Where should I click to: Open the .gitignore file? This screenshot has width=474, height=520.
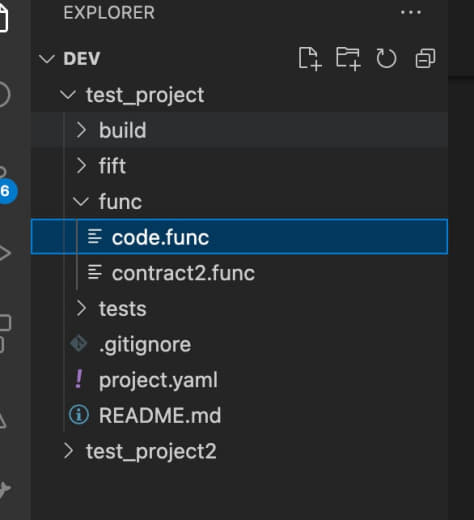[x=239, y=344]
